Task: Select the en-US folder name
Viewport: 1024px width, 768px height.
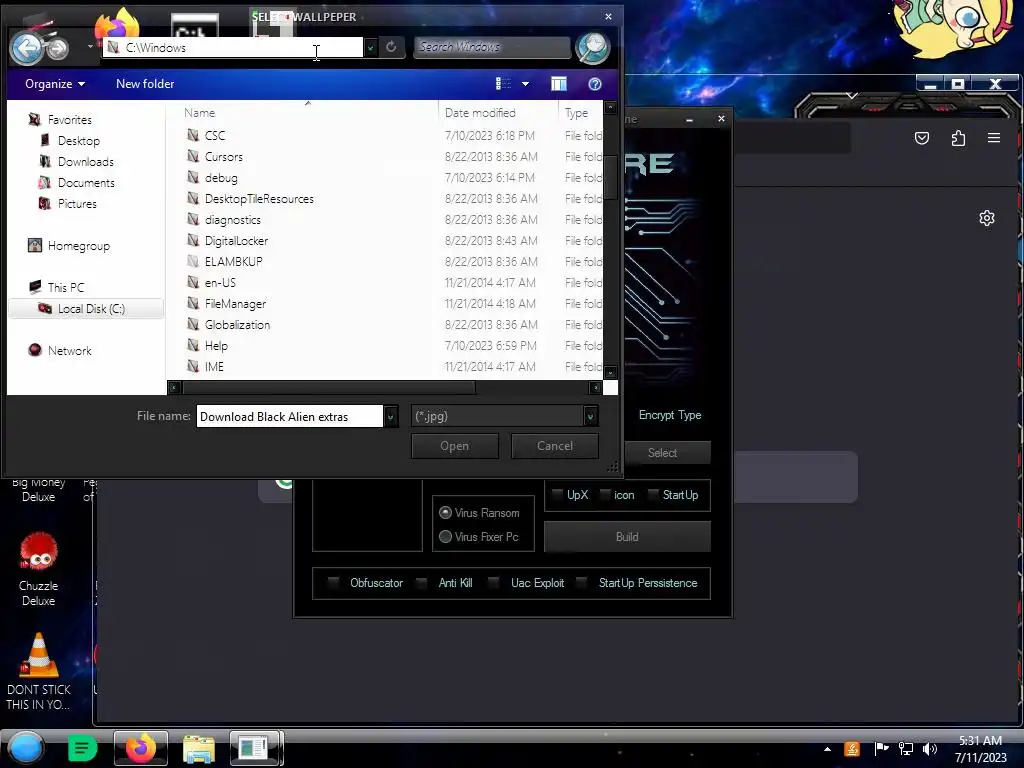Action: (x=220, y=282)
